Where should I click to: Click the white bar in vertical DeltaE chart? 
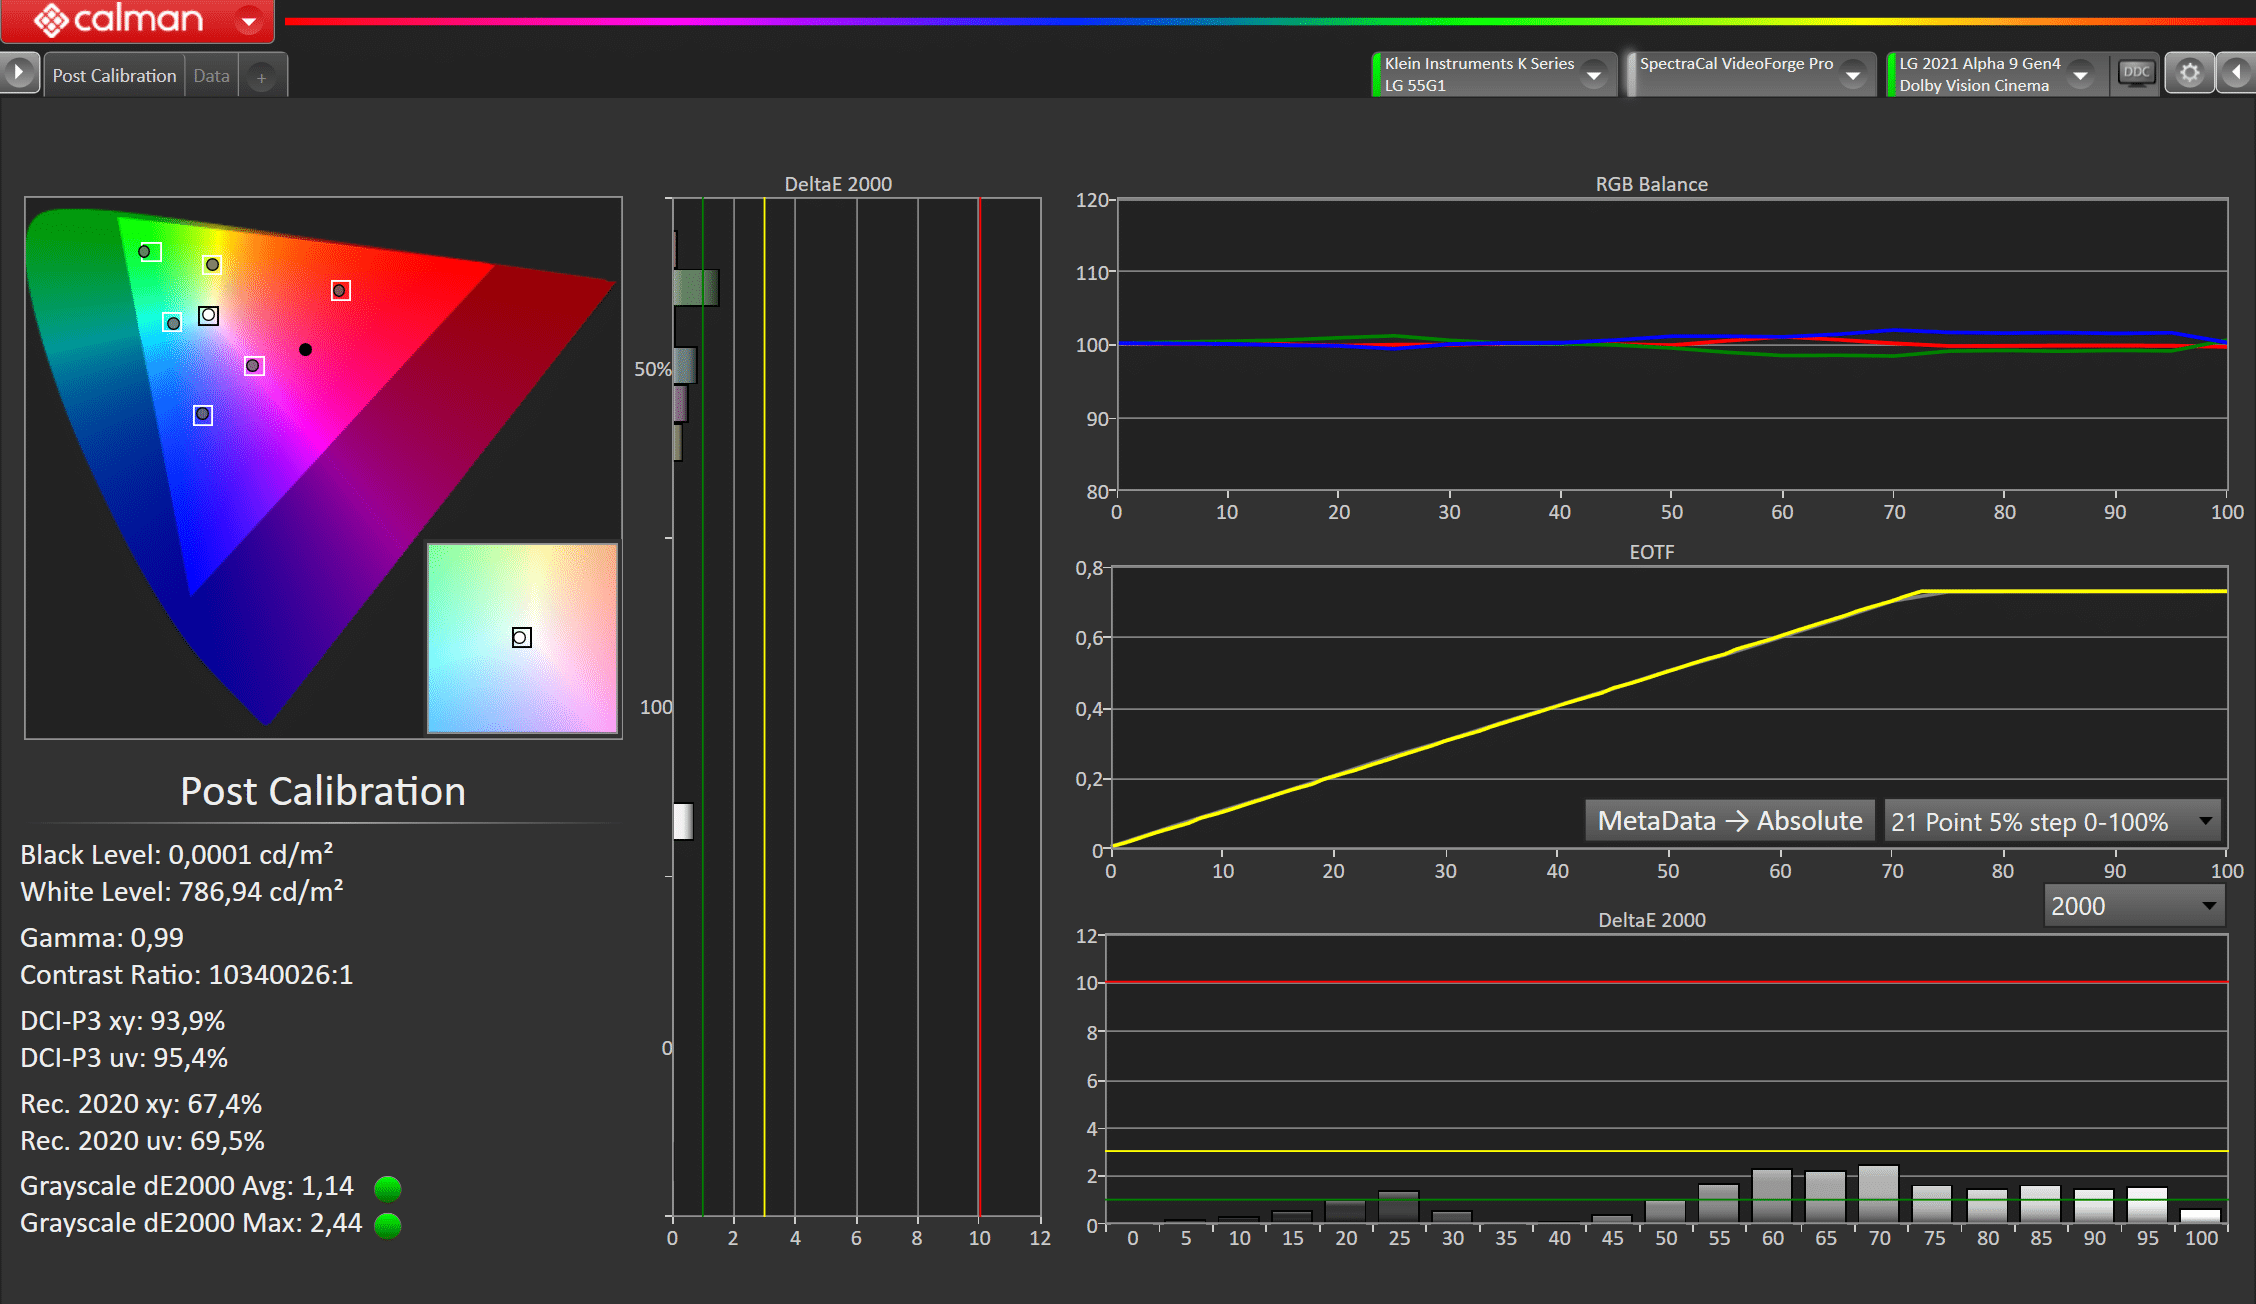[x=684, y=821]
